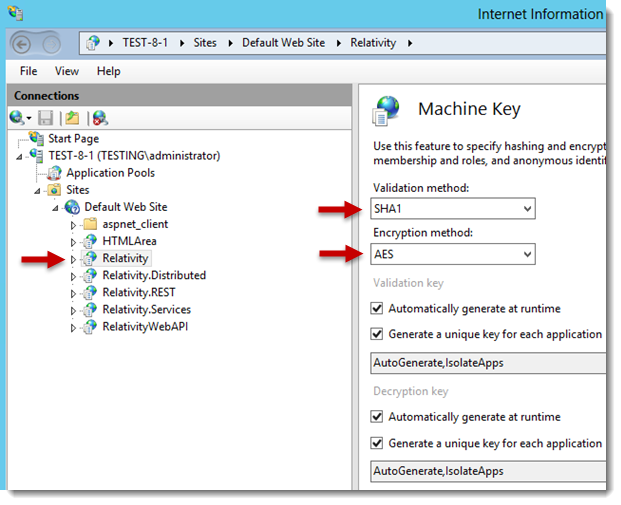
Task: Expand the Relativity.Distributed tree node
Action: 73,276
